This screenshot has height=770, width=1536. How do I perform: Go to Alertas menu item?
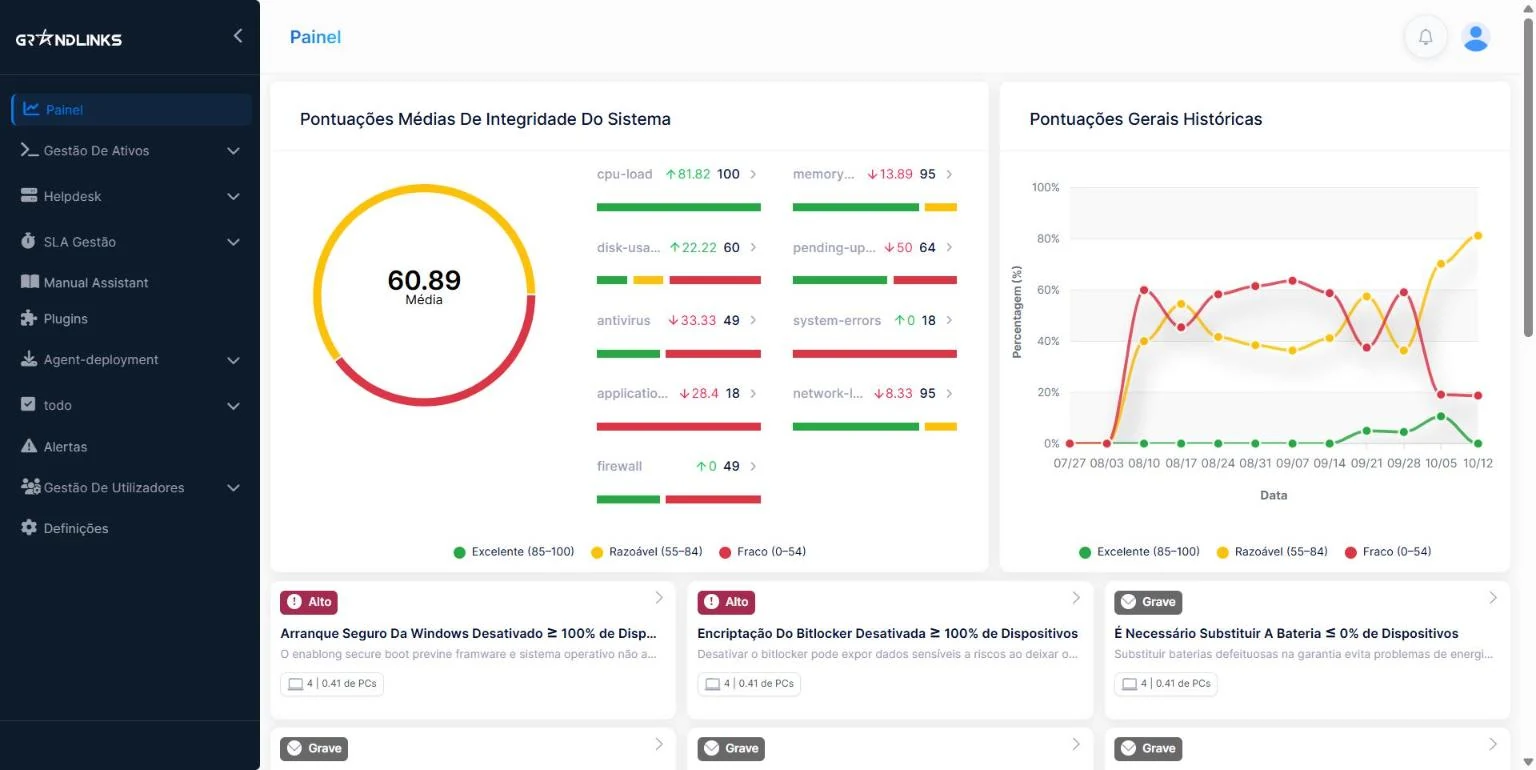click(130, 446)
